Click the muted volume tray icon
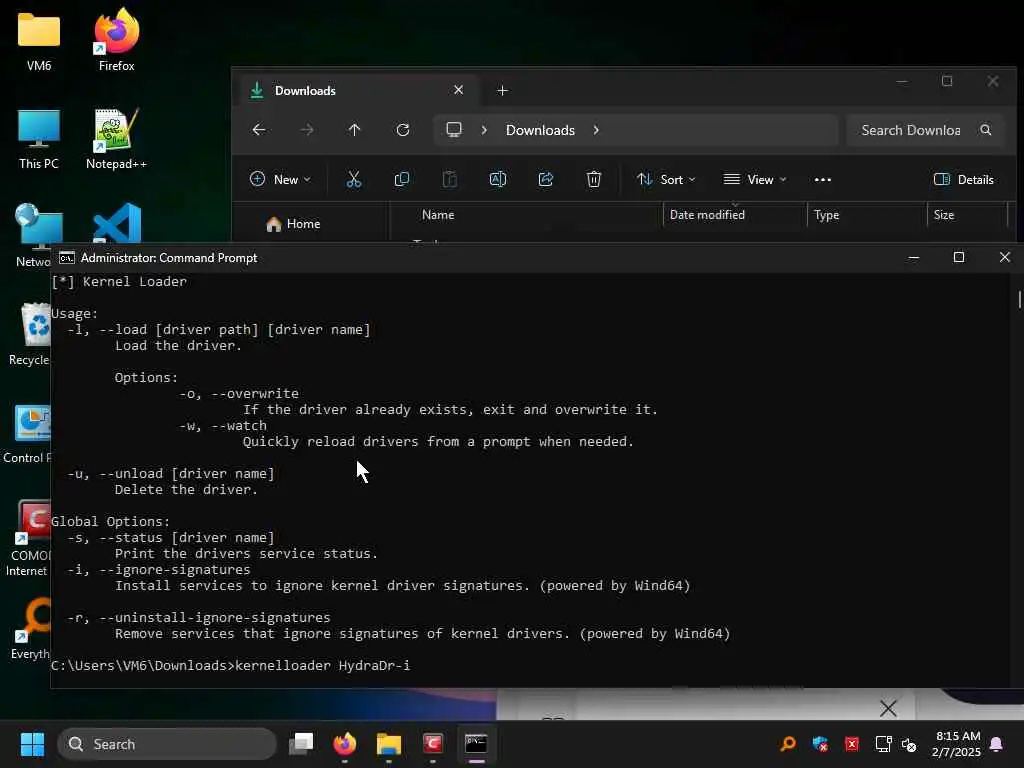The width and height of the screenshot is (1024, 768). click(909, 744)
